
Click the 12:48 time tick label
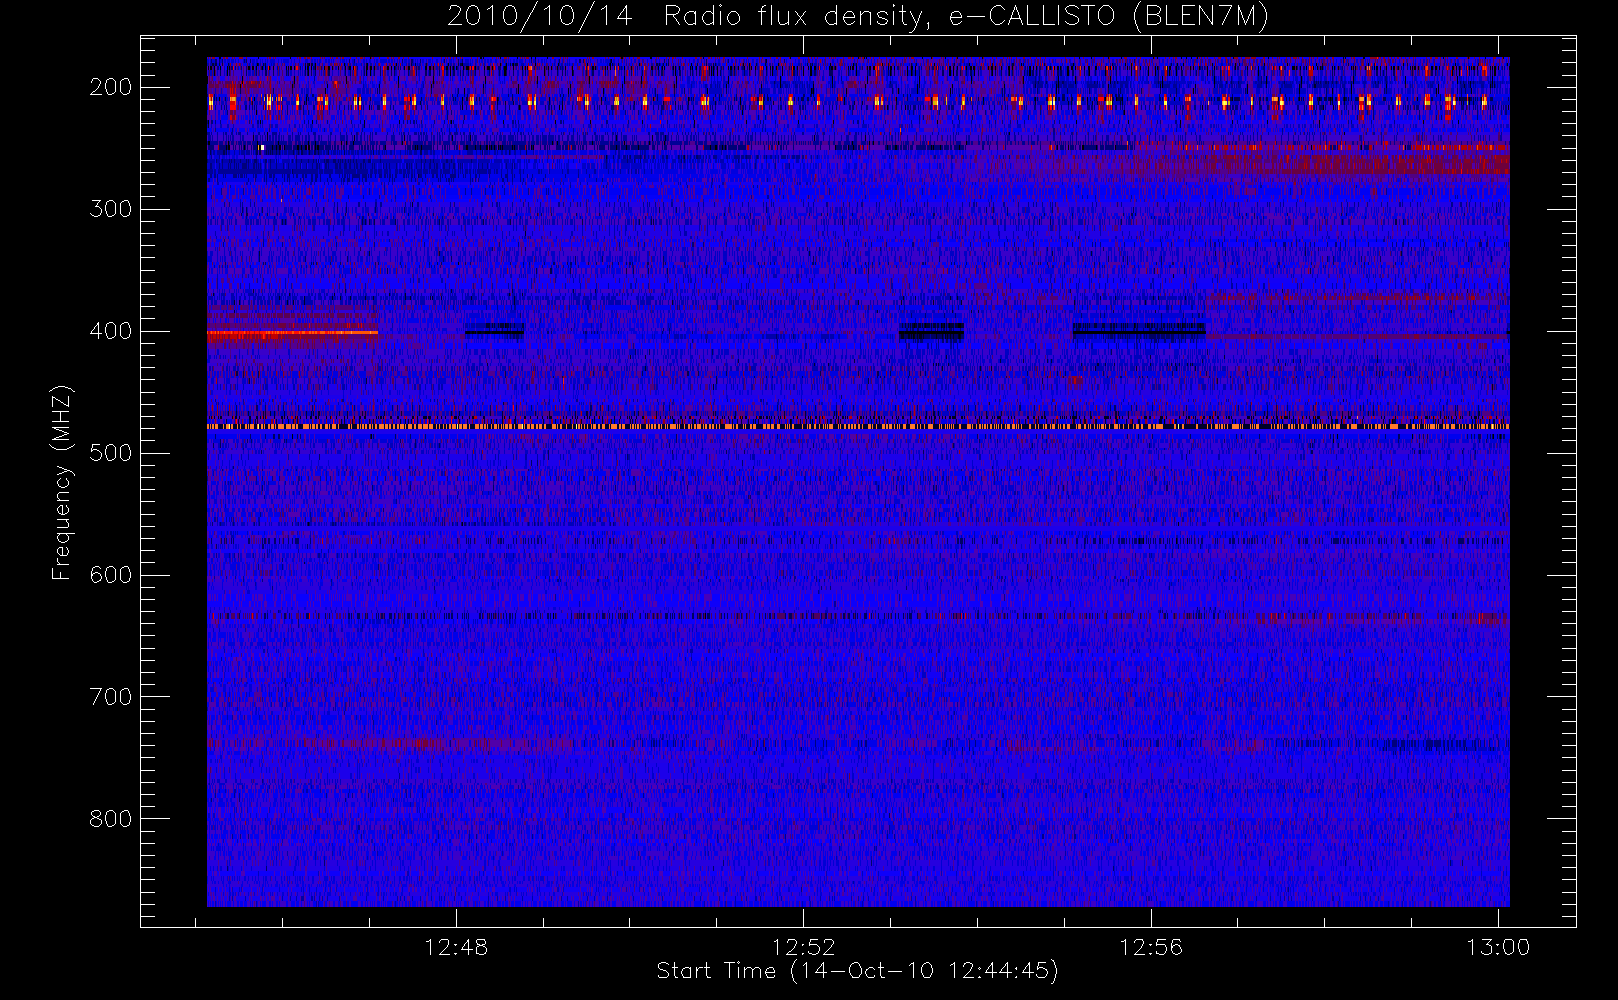(x=456, y=947)
